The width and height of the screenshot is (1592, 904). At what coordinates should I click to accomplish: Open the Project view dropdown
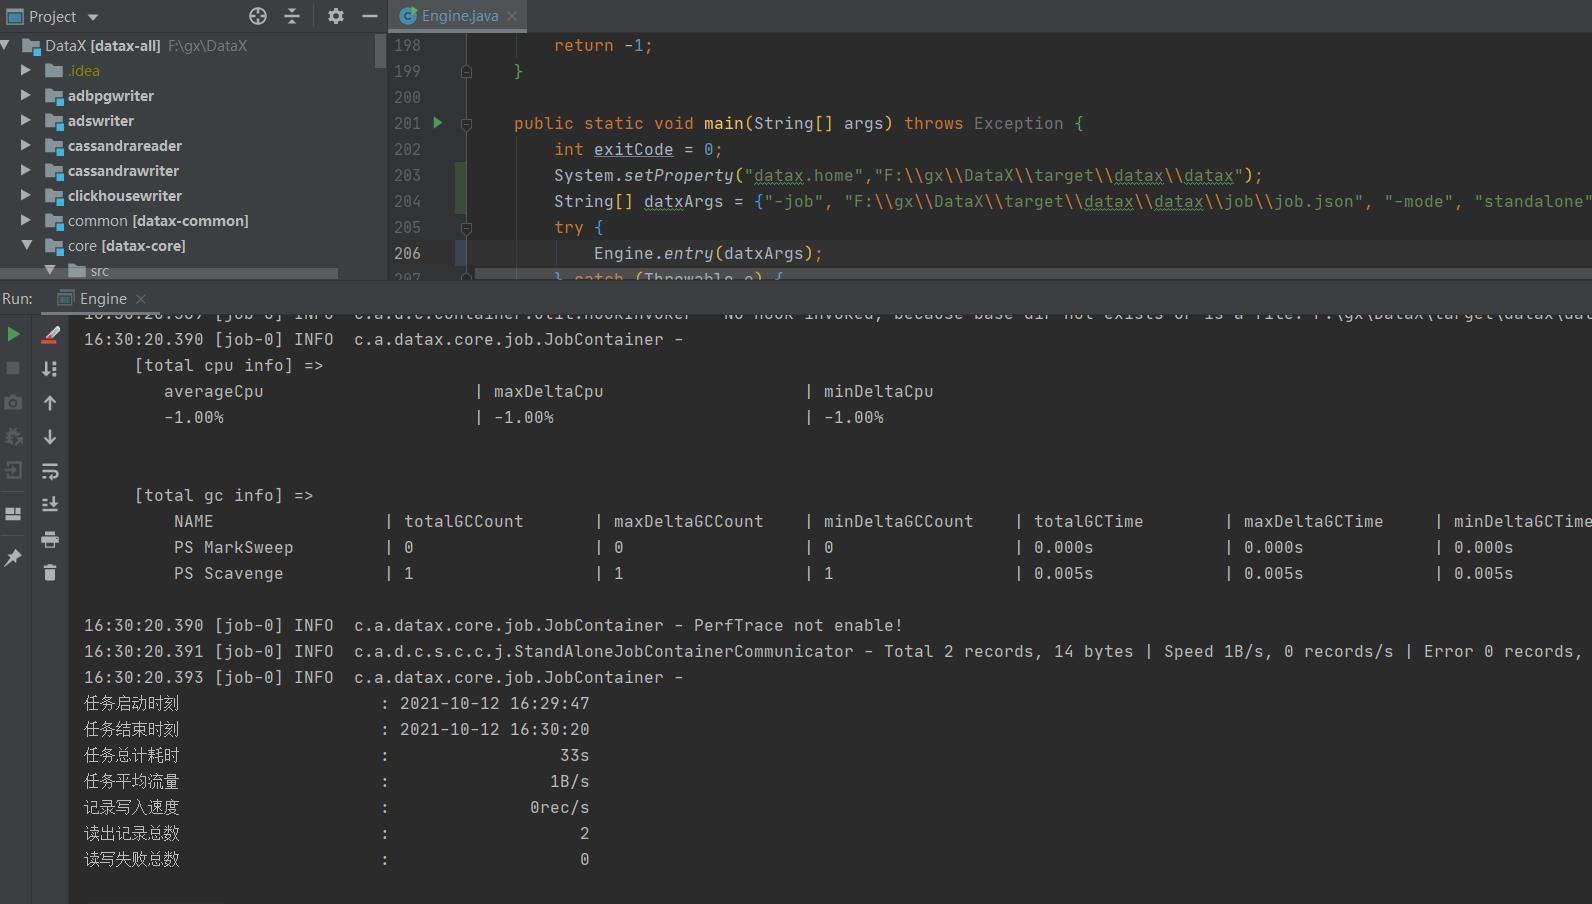click(x=93, y=17)
